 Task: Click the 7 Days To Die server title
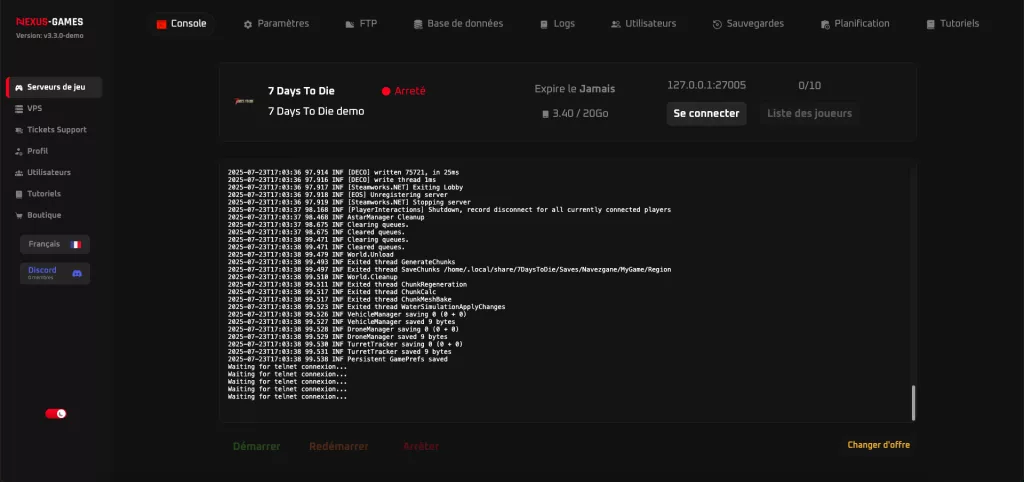pos(301,91)
